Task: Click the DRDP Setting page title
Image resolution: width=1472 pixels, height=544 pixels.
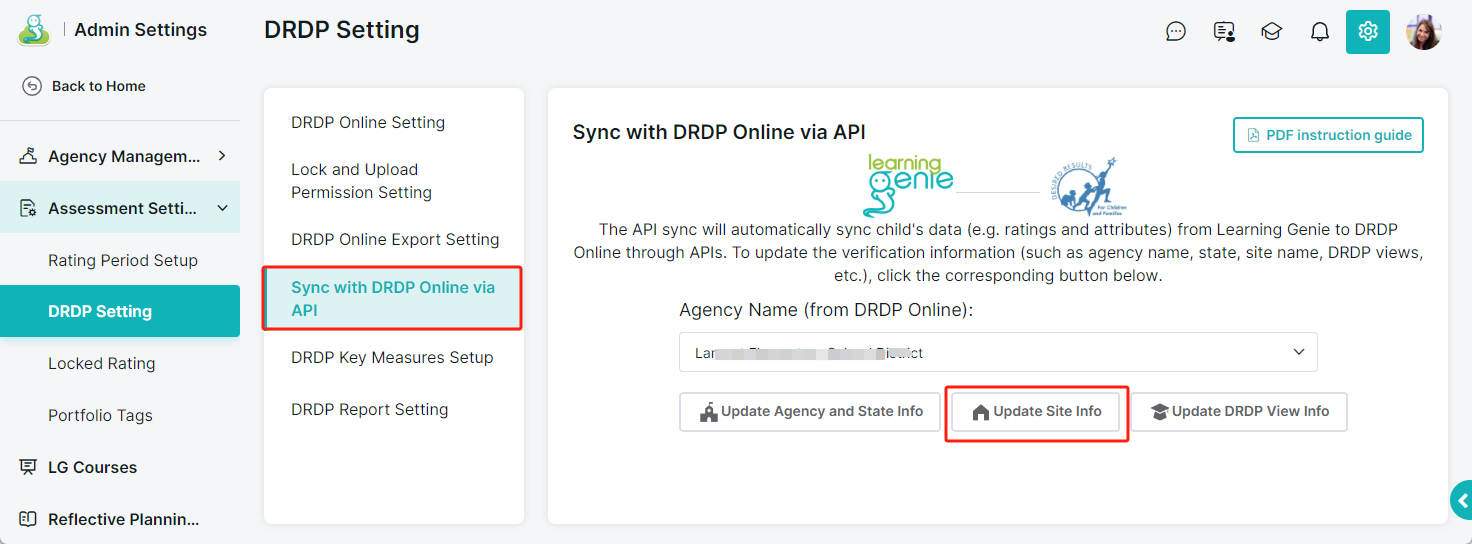Action: pos(342,31)
